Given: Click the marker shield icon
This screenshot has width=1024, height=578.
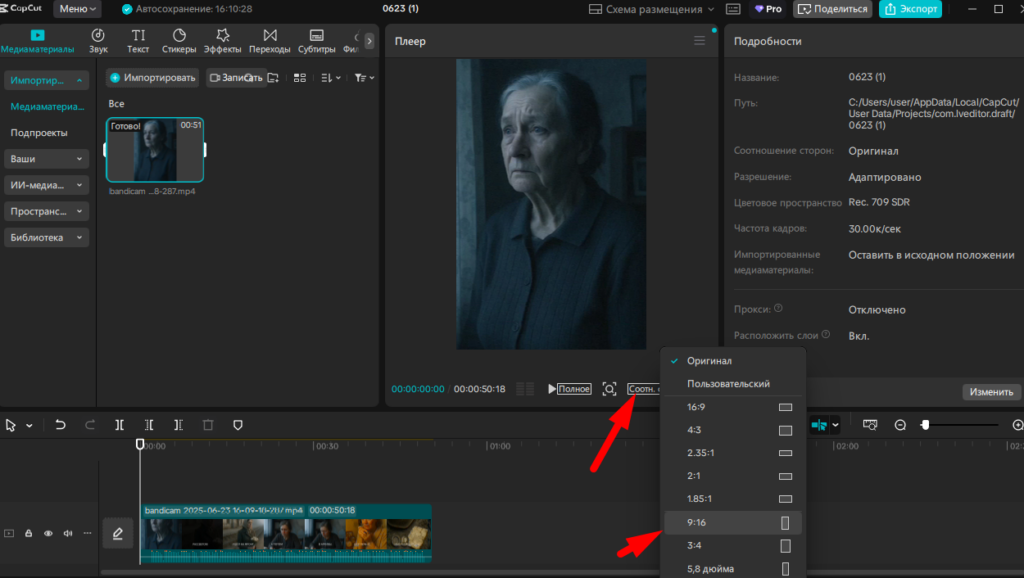Looking at the screenshot, I should click(238, 425).
